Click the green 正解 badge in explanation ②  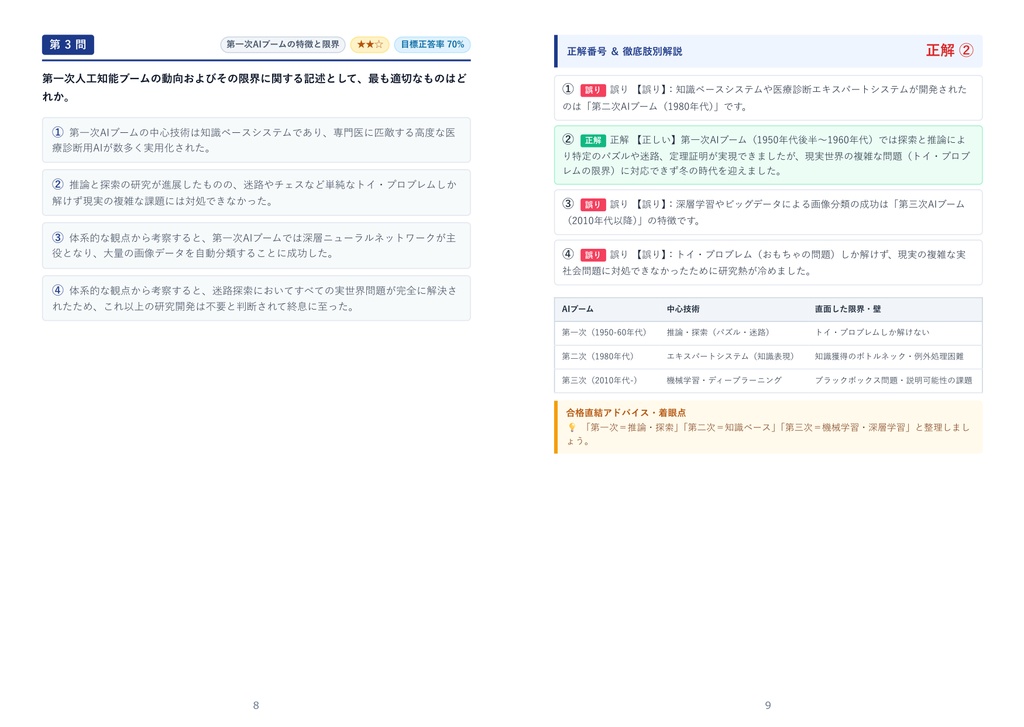[592, 140]
